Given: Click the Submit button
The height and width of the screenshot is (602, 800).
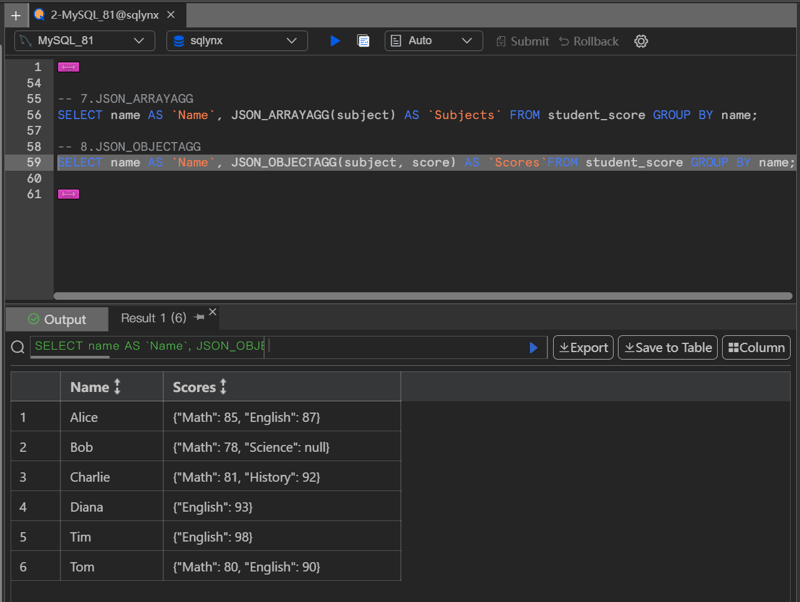Looking at the screenshot, I should (x=522, y=41).
